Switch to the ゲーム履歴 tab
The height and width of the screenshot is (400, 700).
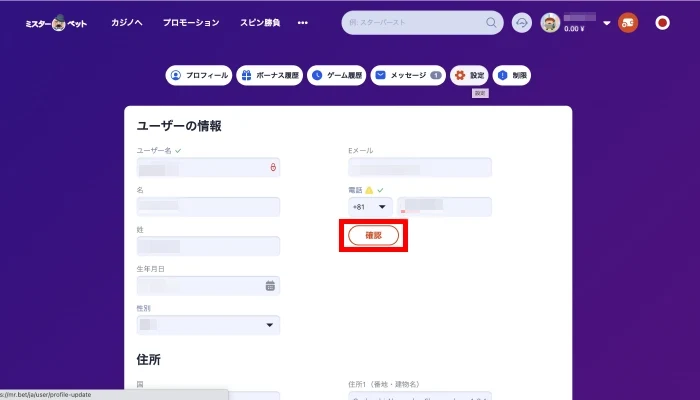pos(337,75)
